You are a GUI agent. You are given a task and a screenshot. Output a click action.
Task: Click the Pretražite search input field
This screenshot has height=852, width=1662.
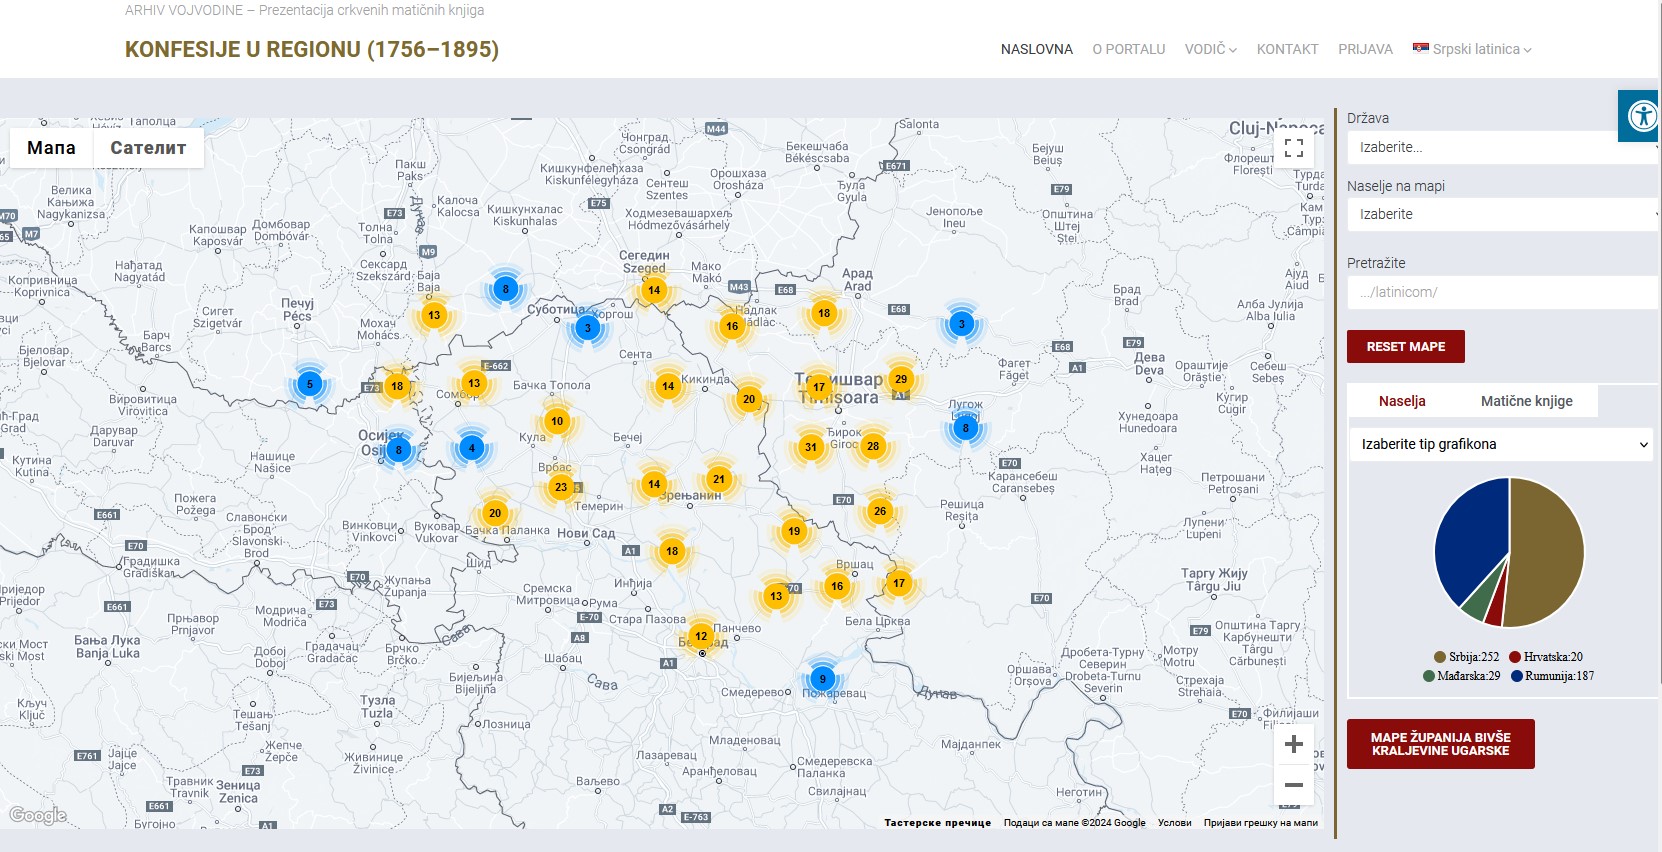[x=1500, y=292]
